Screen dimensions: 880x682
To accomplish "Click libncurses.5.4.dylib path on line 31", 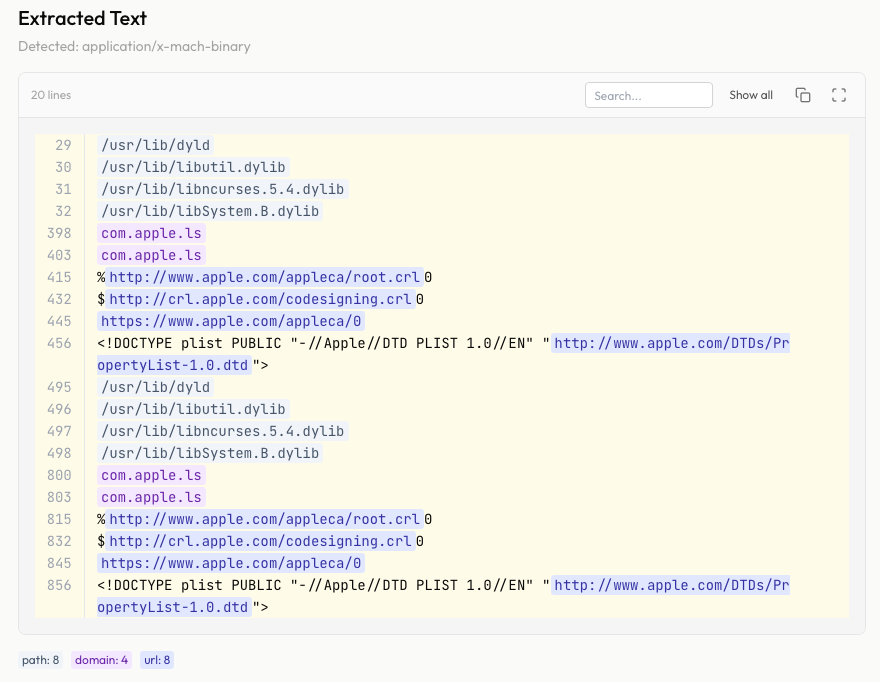I will click(x=222, y=189).
